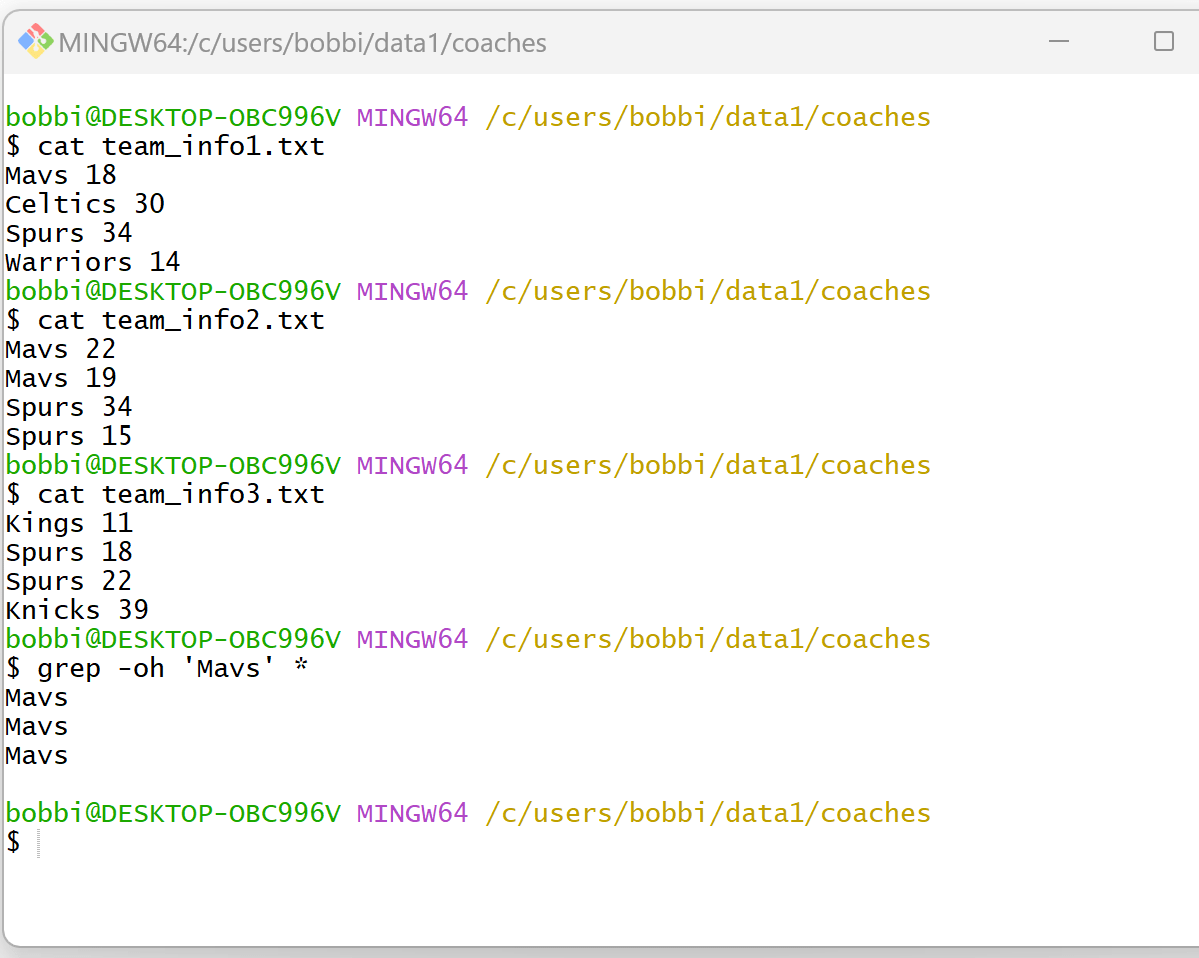Click the first 'Mavs' line of grep output
Viewport: 1199px width, 958px height.
click(37, 698)
